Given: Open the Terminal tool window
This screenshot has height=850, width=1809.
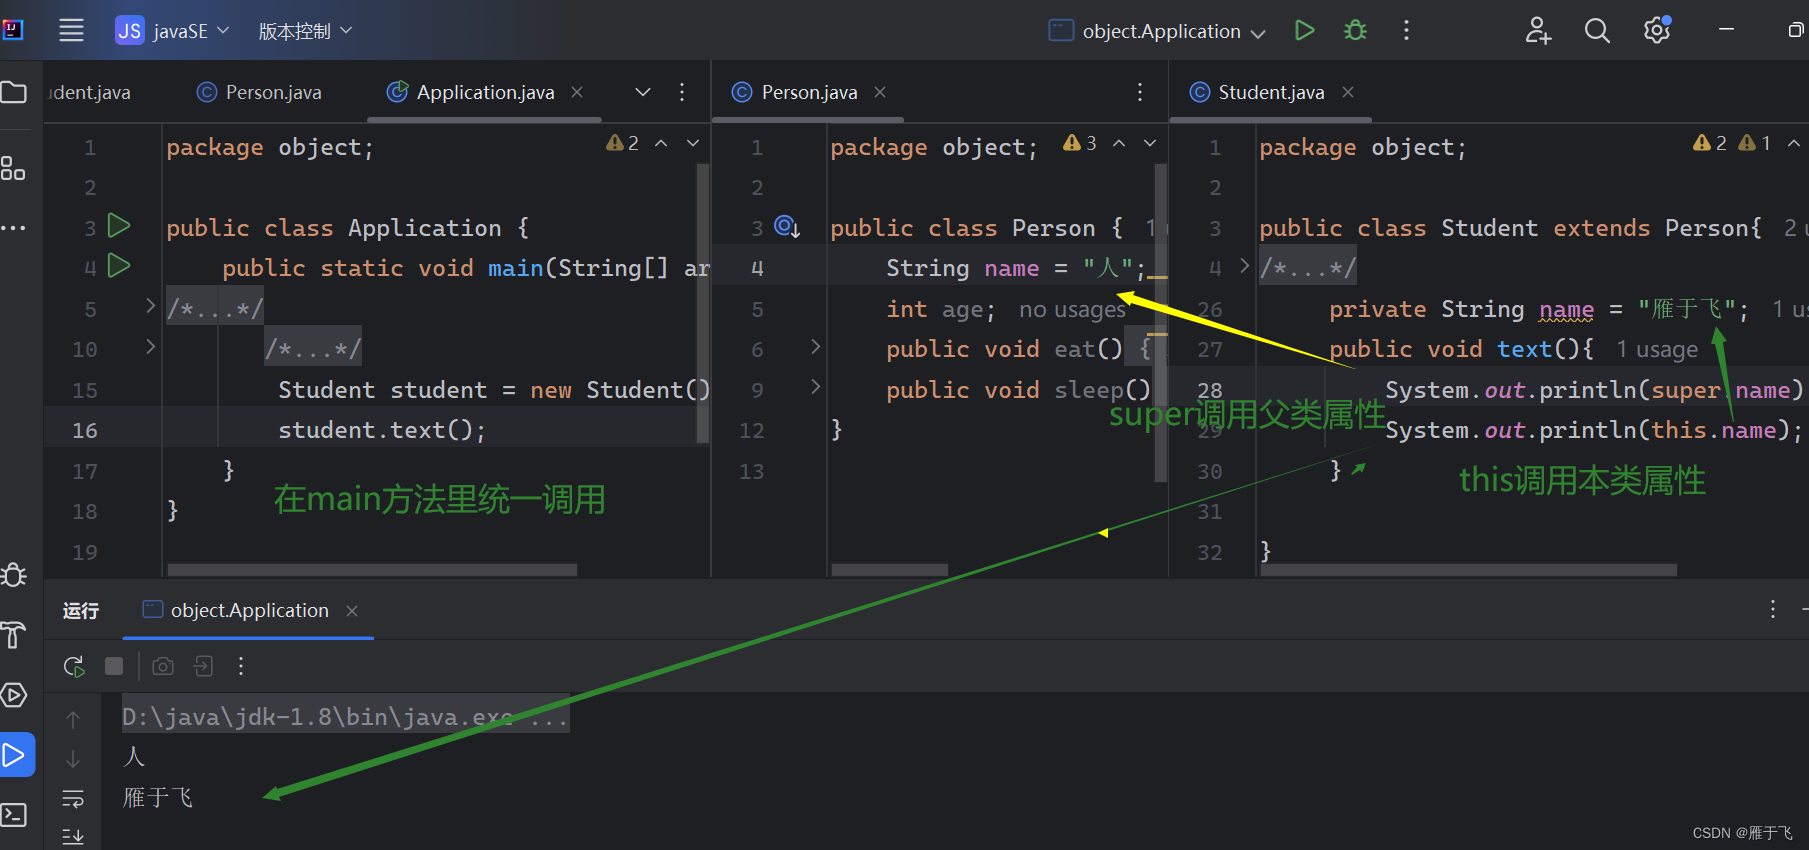Looking at the screenshot, I should tap(14, 815).
